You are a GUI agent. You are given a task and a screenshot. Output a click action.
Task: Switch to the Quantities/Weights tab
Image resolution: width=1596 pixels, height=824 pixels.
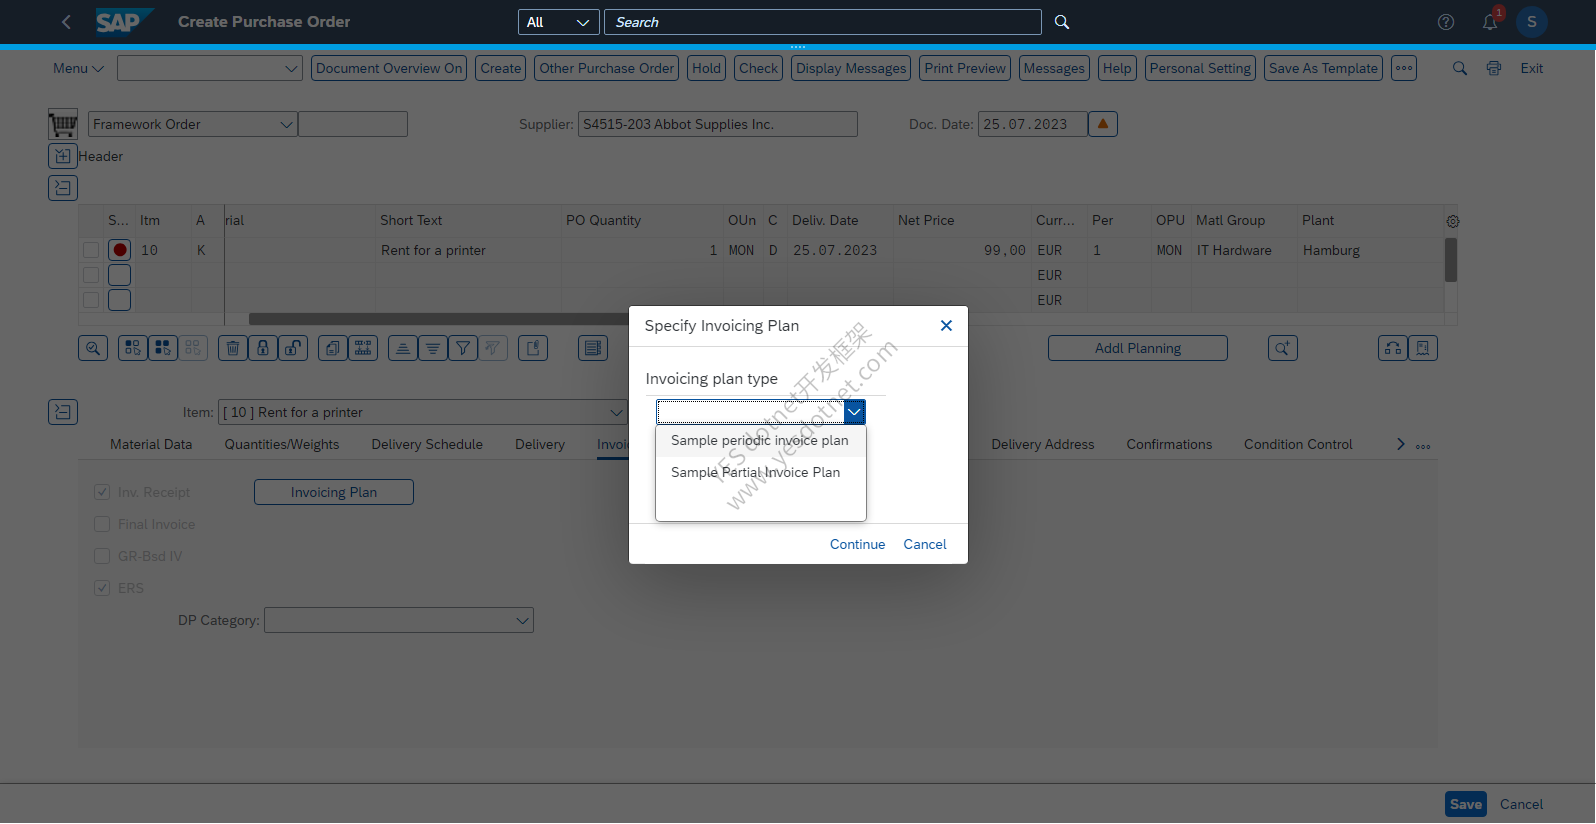coord(282,444)
